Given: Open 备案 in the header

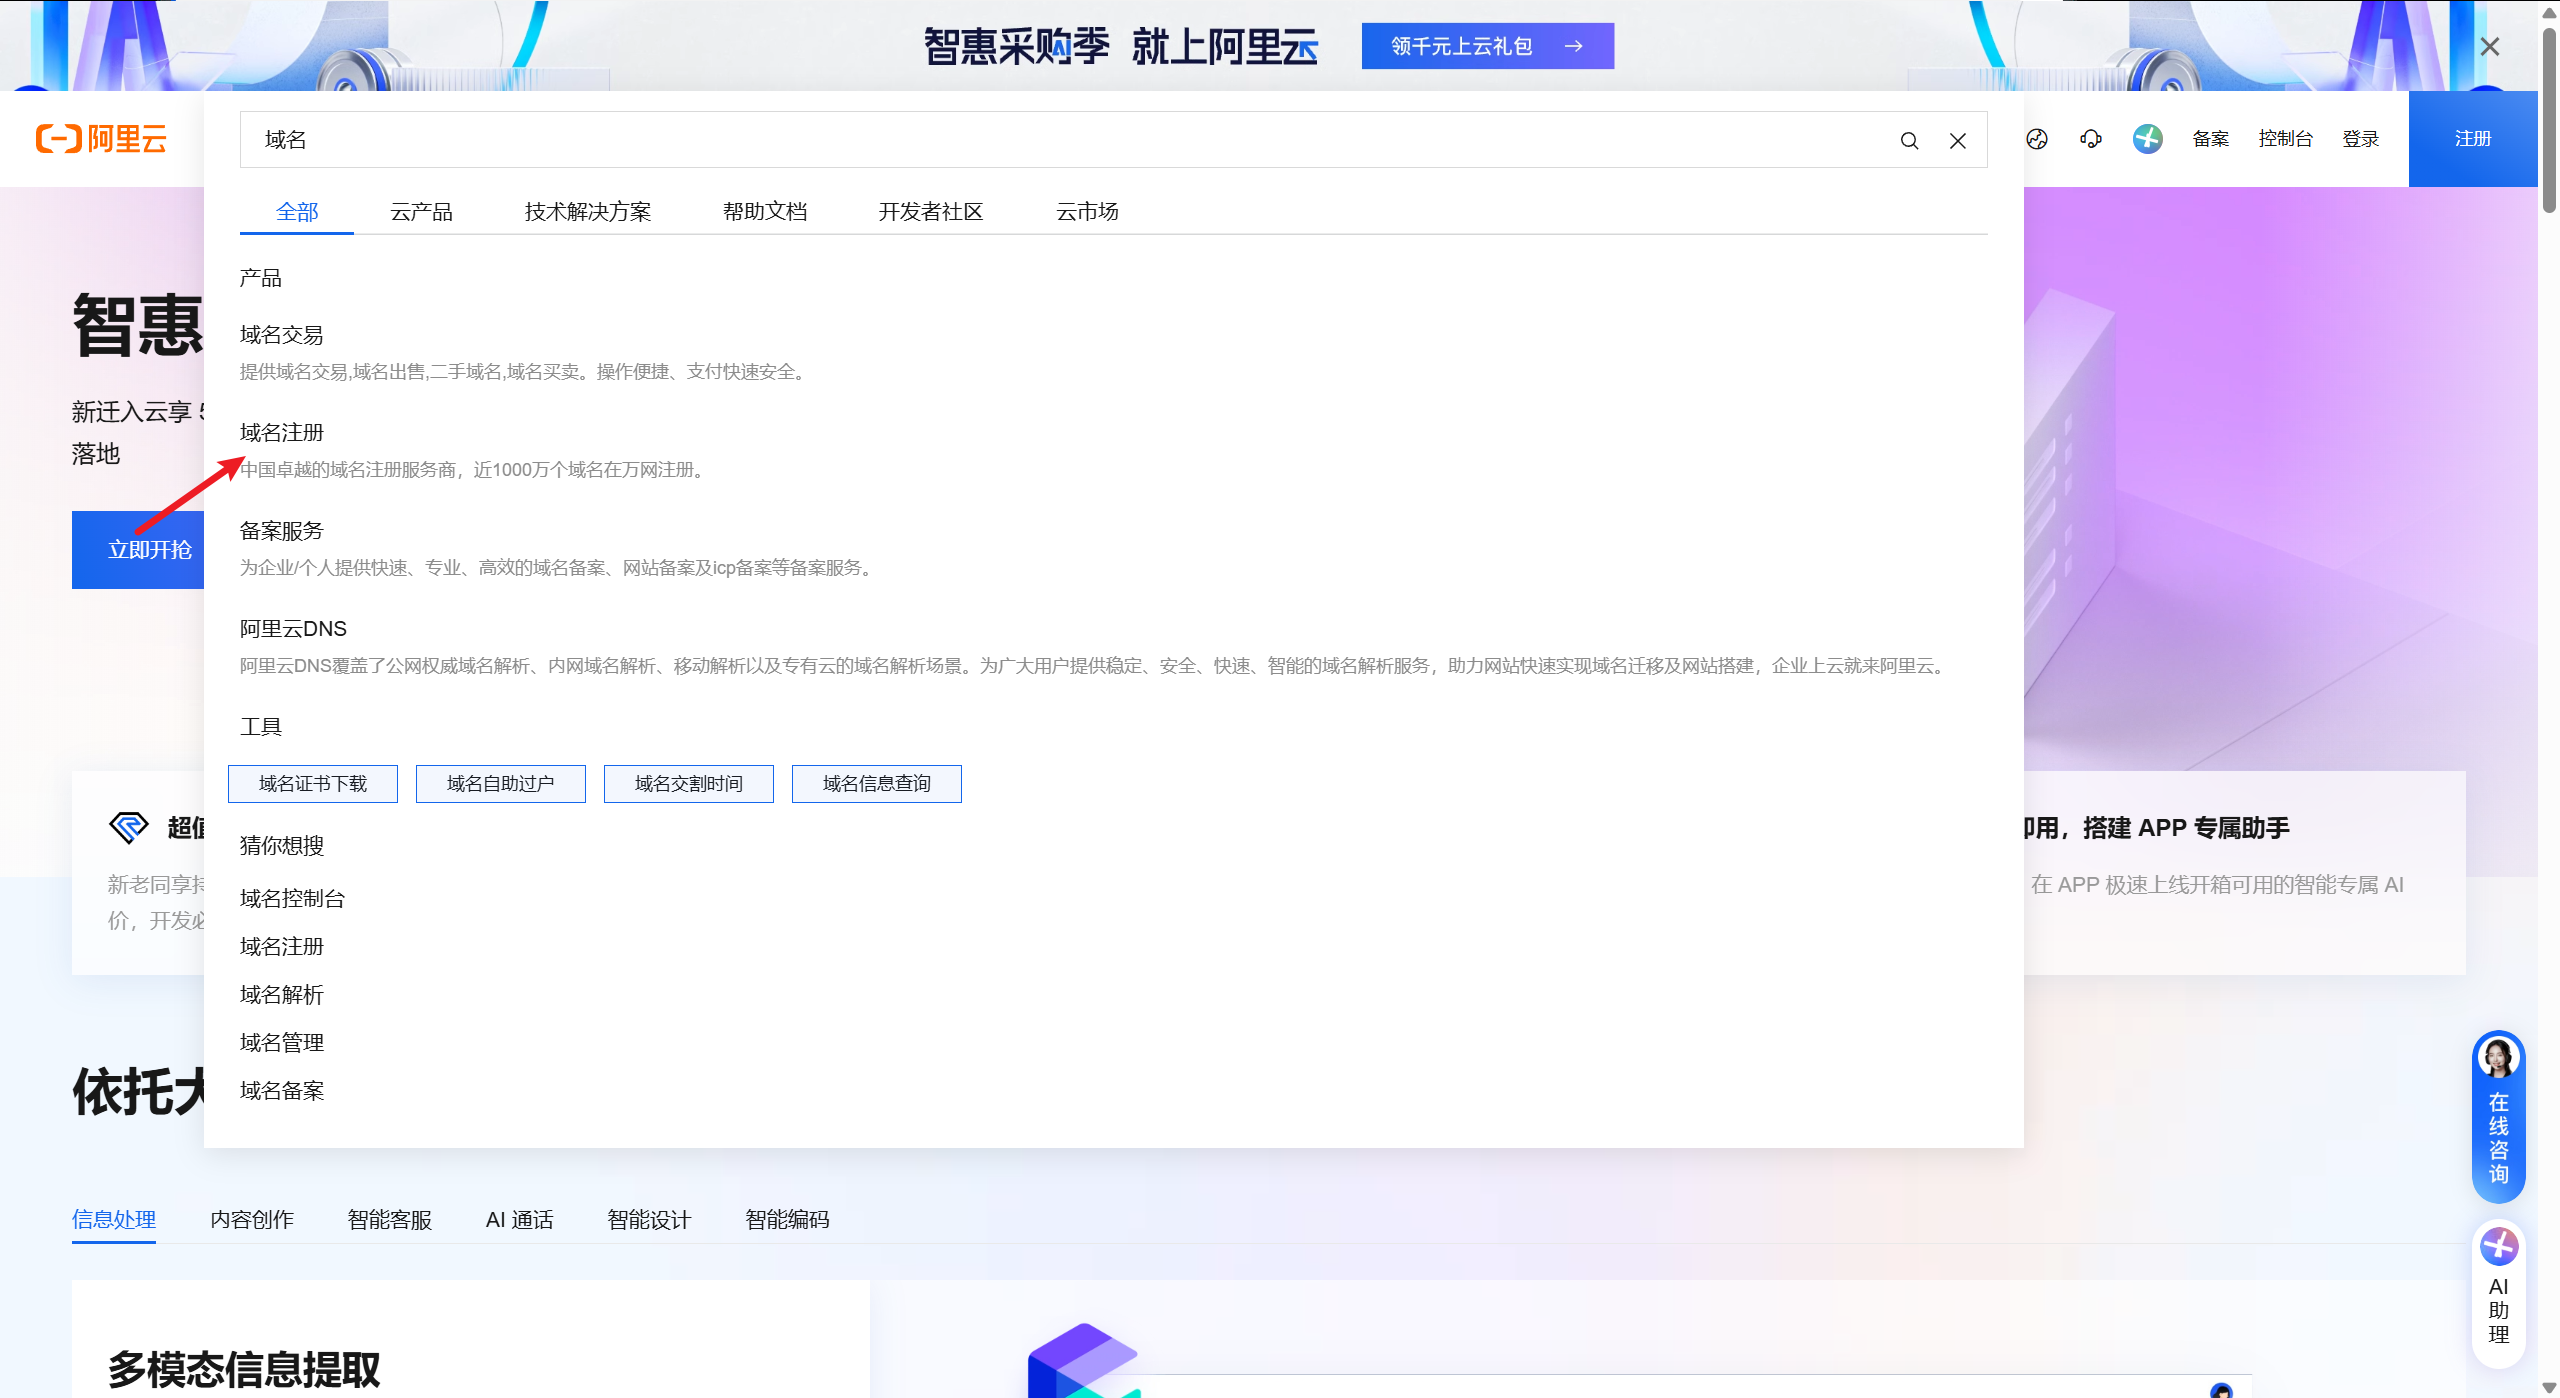Looking at the screenshot, I should click(2211, 139).
